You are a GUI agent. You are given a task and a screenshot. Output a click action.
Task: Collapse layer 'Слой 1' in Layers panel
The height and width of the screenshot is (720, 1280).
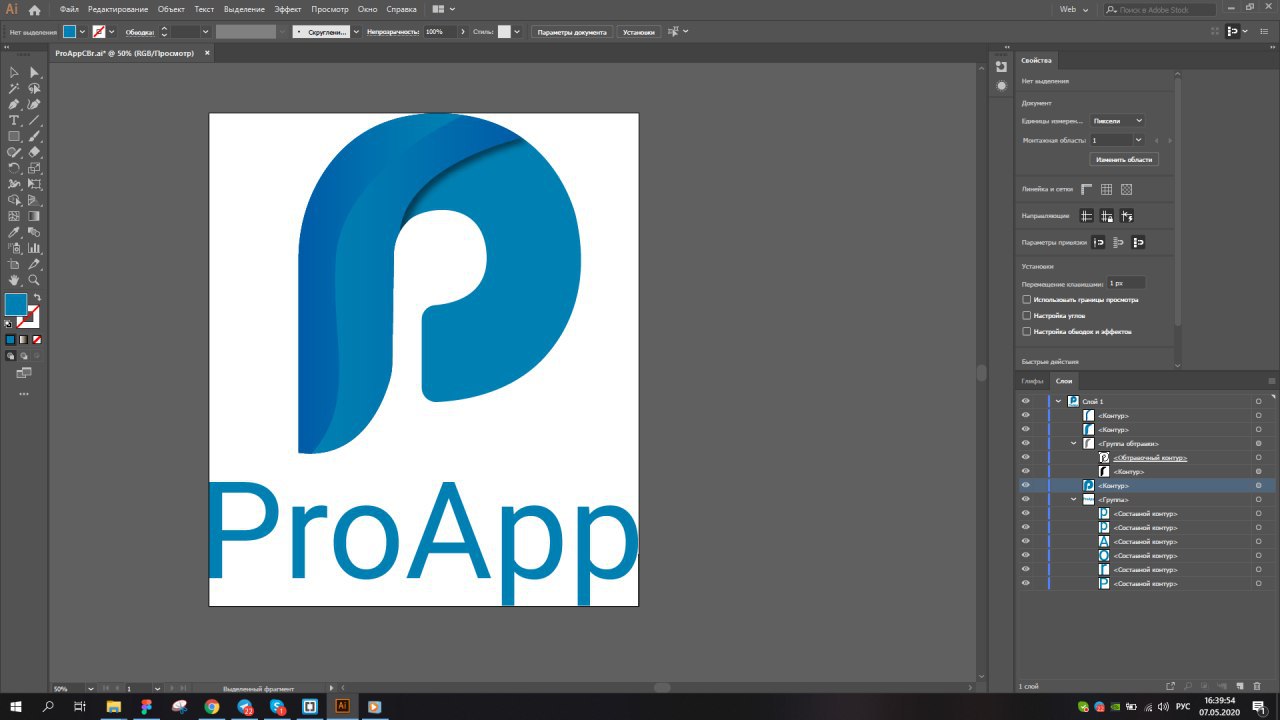pos(1059,401)
